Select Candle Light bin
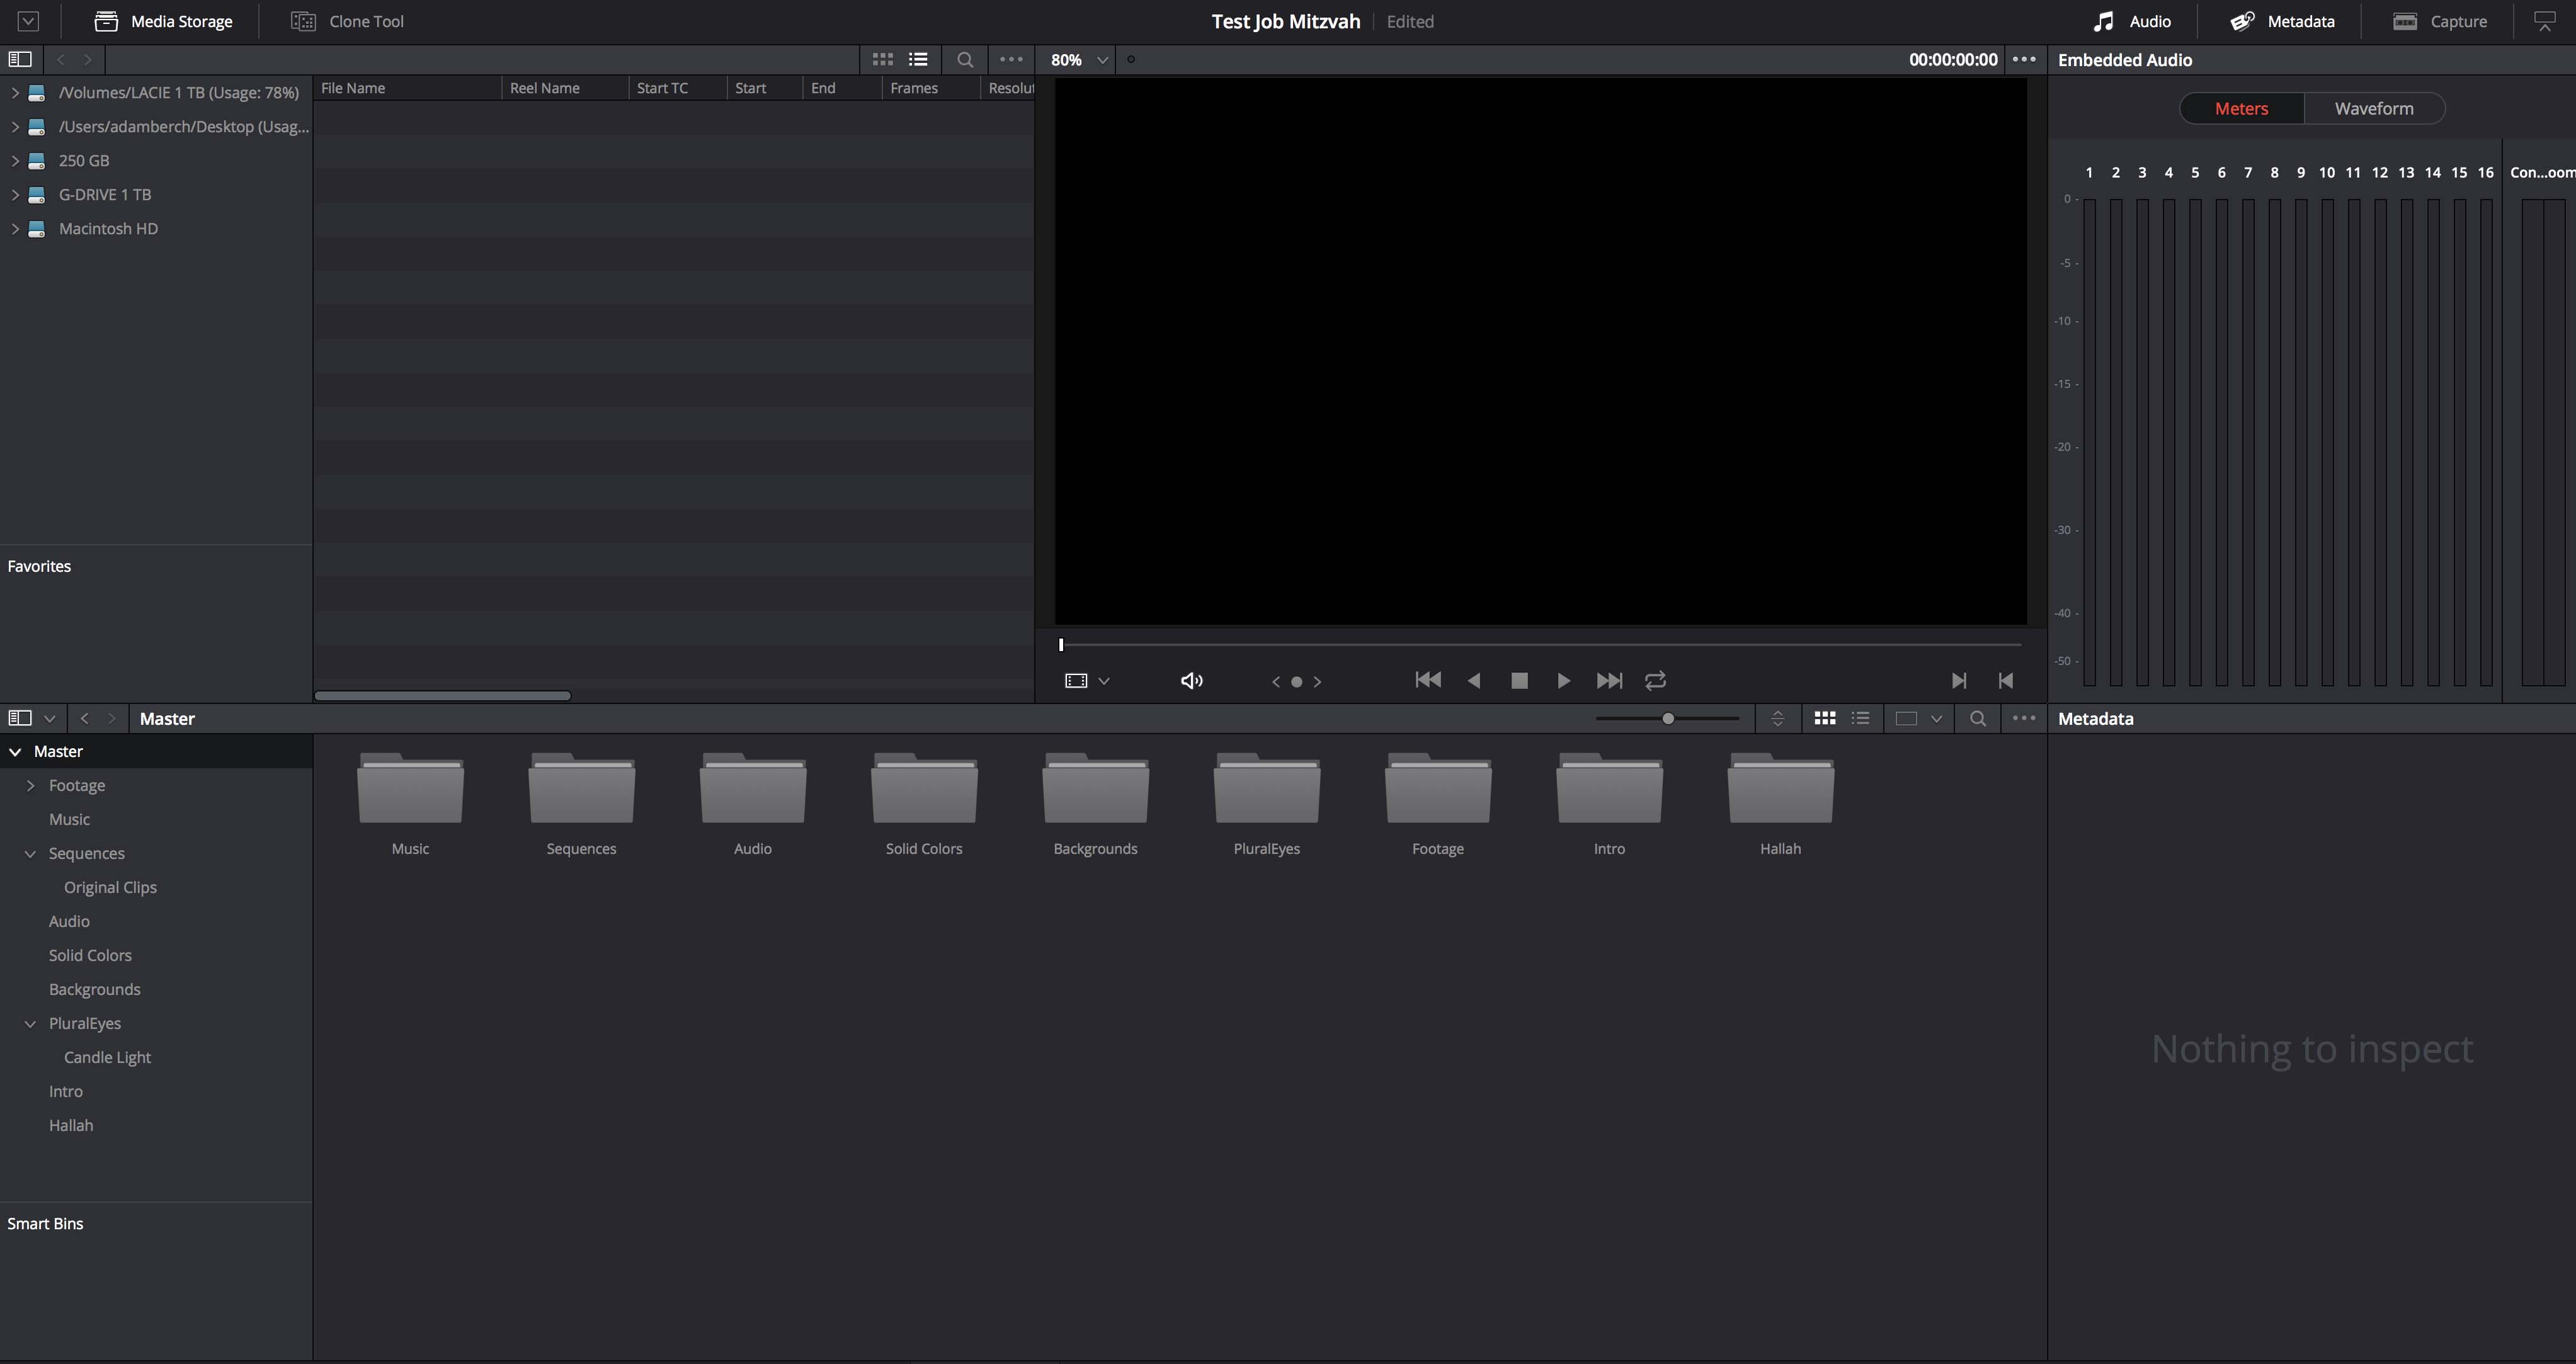2576x1364 pixels. coord(107,1058)
